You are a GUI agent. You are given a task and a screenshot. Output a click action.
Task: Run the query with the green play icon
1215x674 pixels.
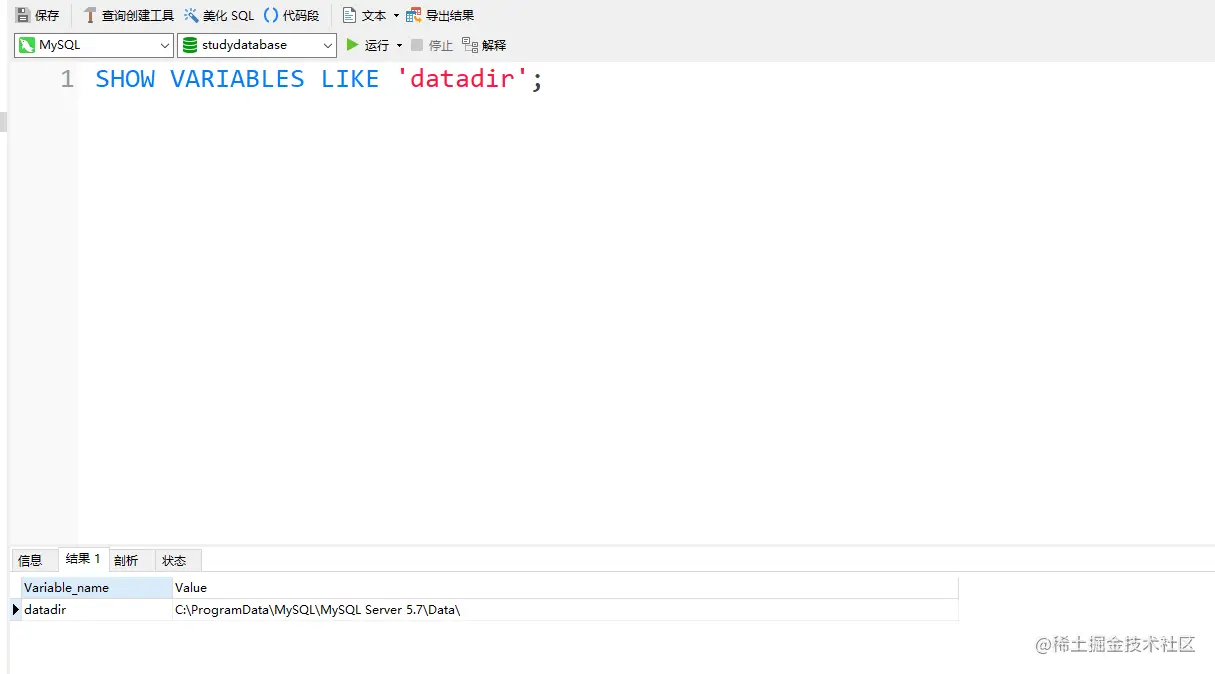352,45
